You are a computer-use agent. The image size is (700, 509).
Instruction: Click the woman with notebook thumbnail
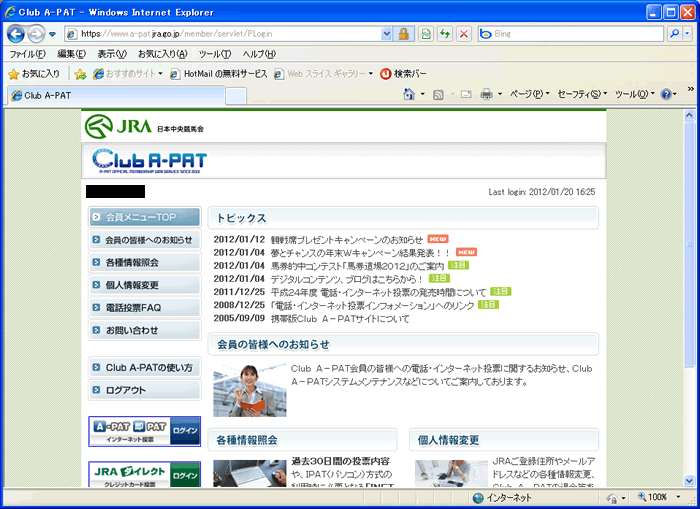(x=250, y=390)
